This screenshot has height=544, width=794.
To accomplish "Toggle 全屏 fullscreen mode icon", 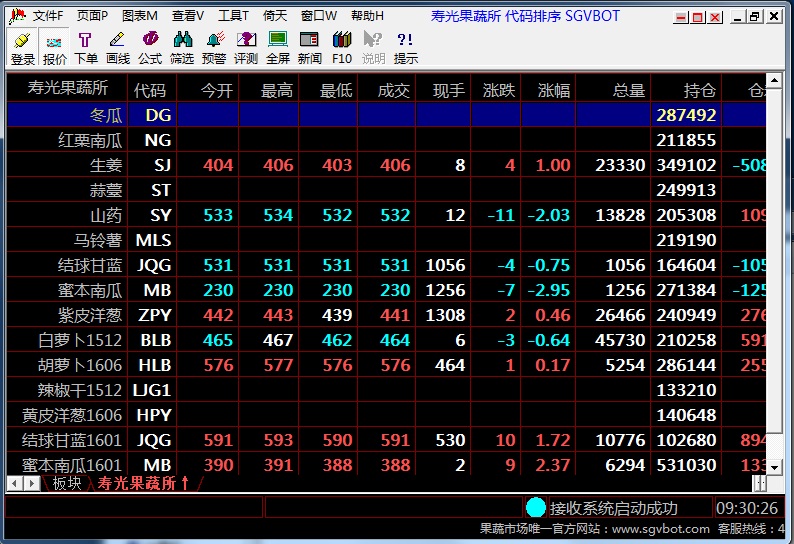I will 278,47.
